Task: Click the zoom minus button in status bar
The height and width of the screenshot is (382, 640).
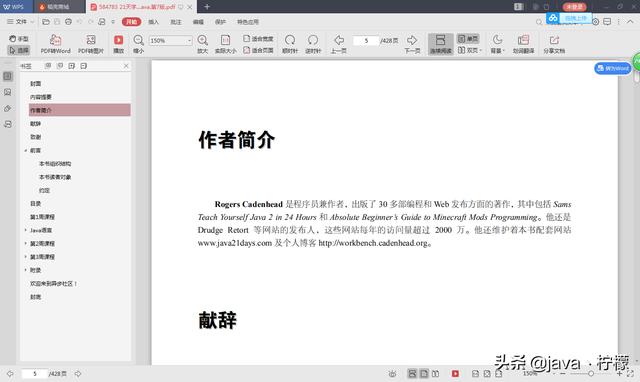Action: (x=562, y=373)
